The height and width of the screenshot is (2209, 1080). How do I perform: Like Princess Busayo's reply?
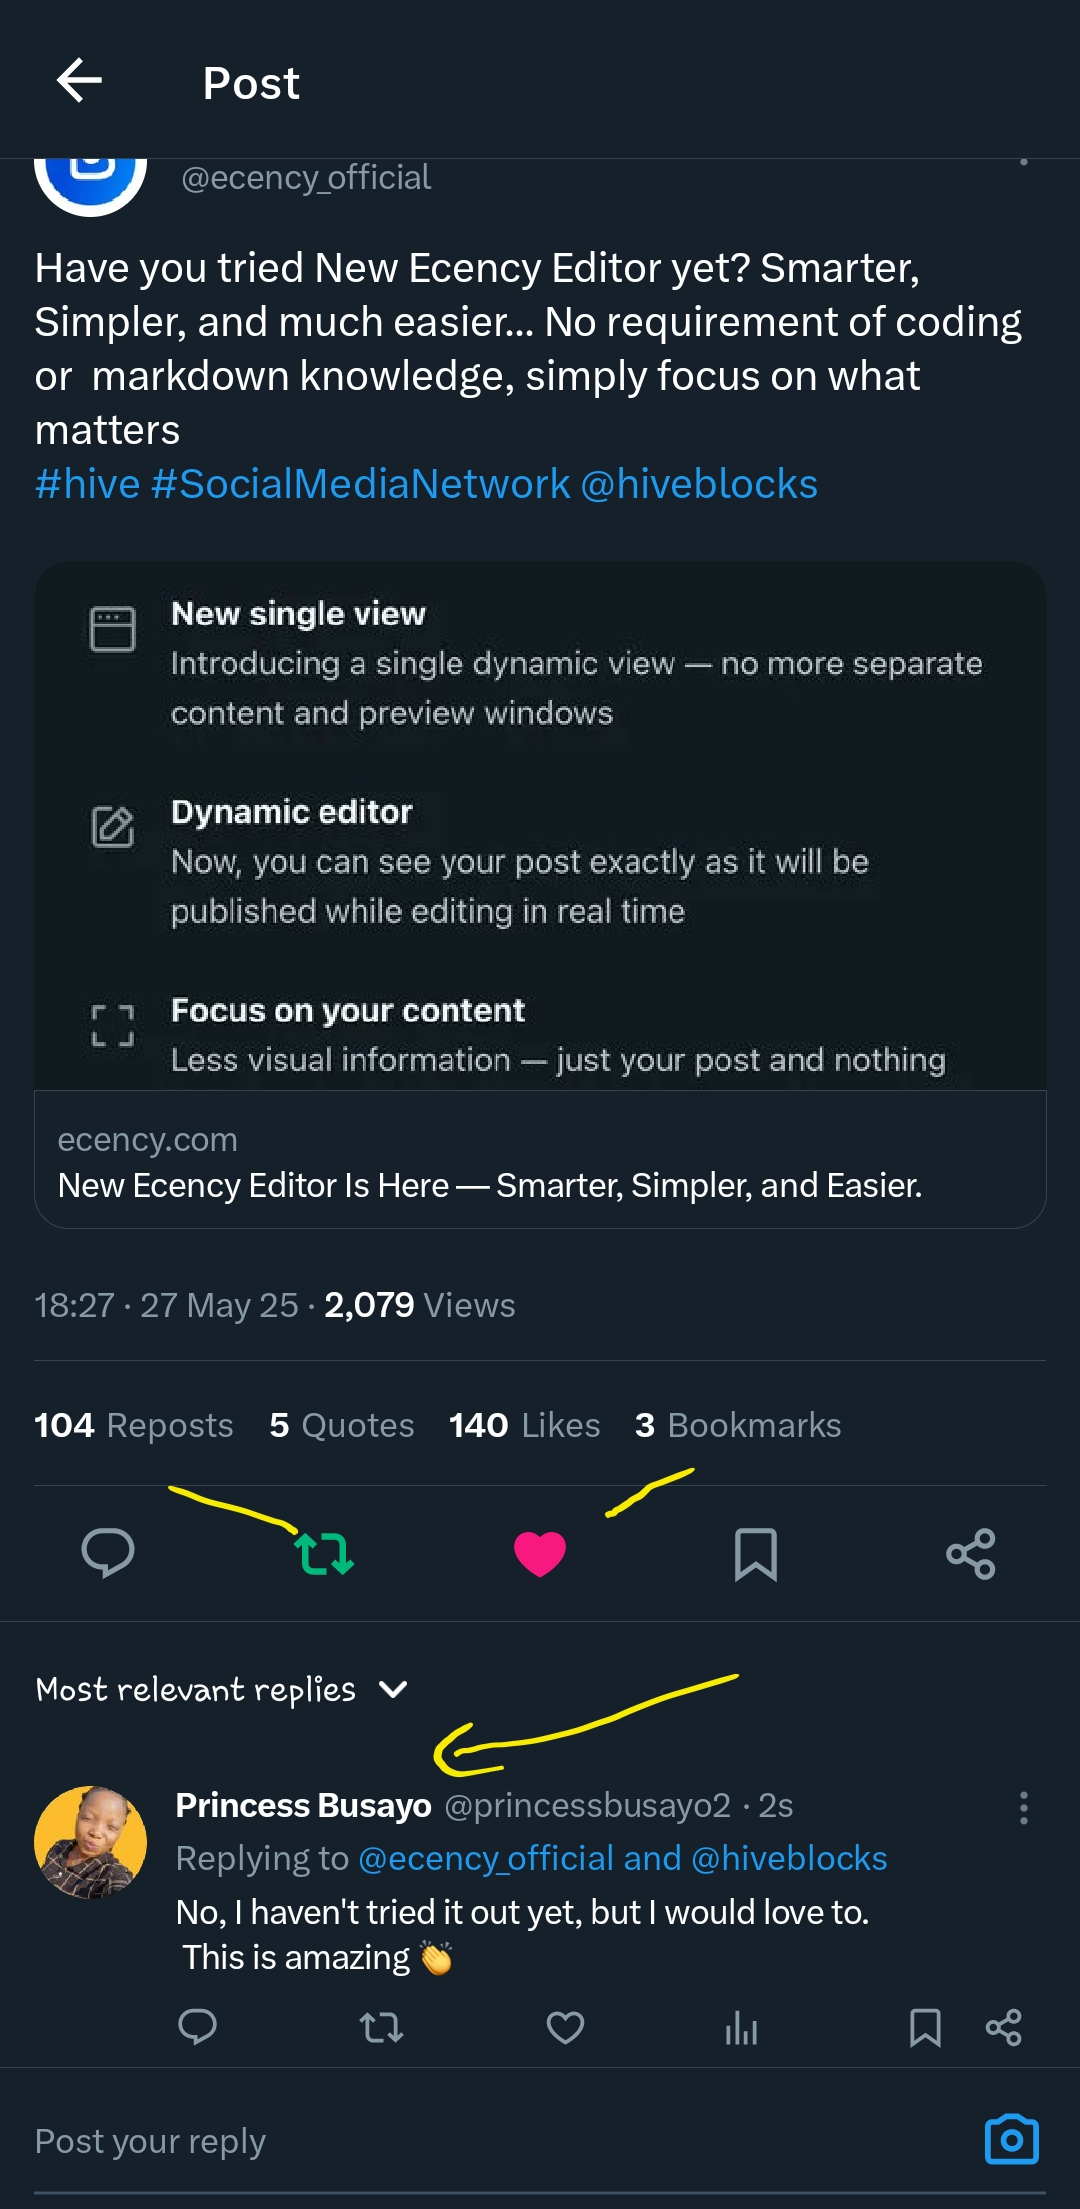pos(565,2028)
